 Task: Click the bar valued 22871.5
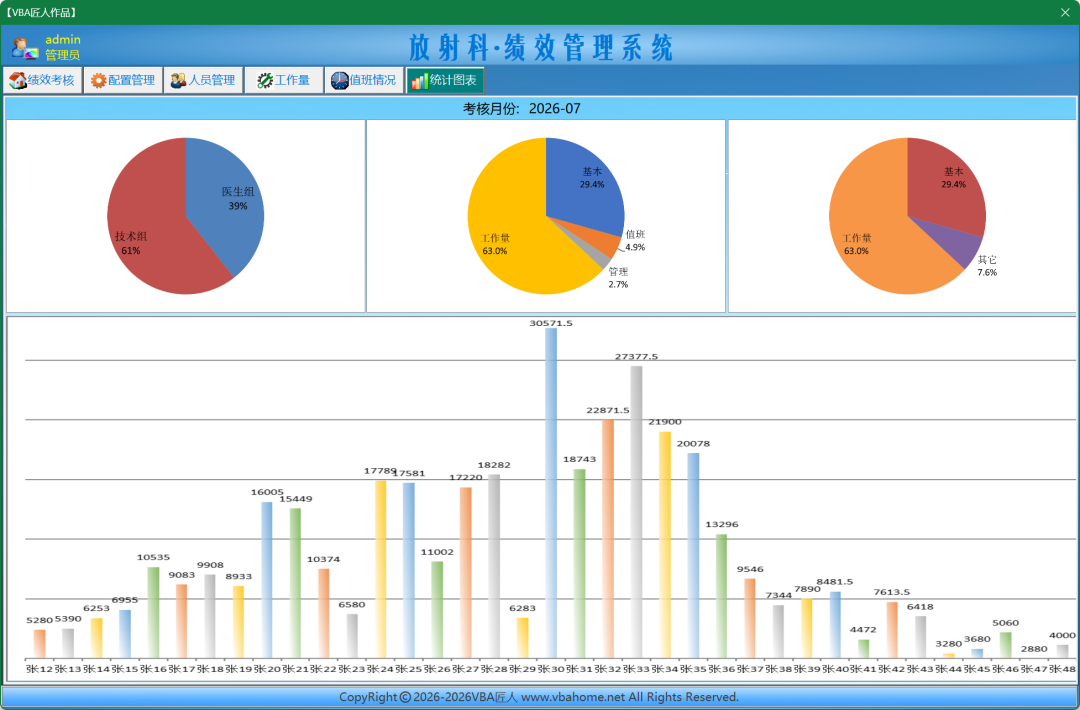[x=608, y=539]
